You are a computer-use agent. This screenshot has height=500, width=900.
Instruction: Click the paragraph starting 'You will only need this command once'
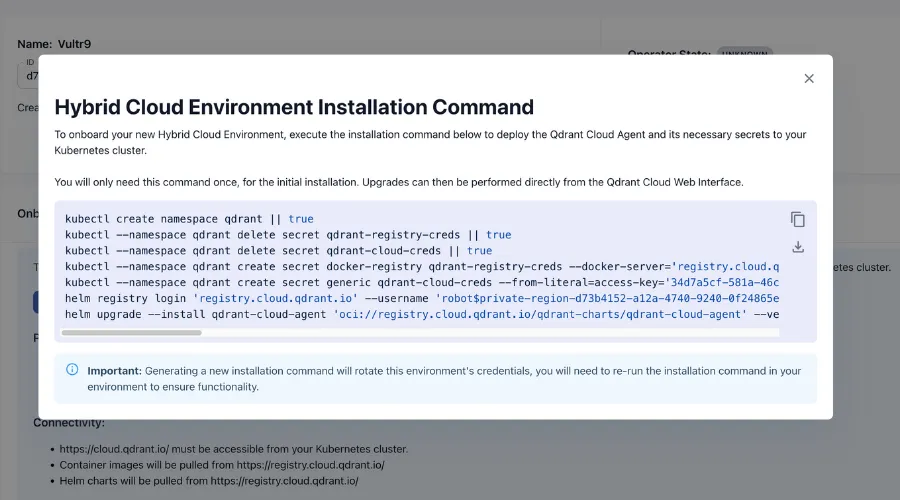pyautogui.click(x=399, y=183)
